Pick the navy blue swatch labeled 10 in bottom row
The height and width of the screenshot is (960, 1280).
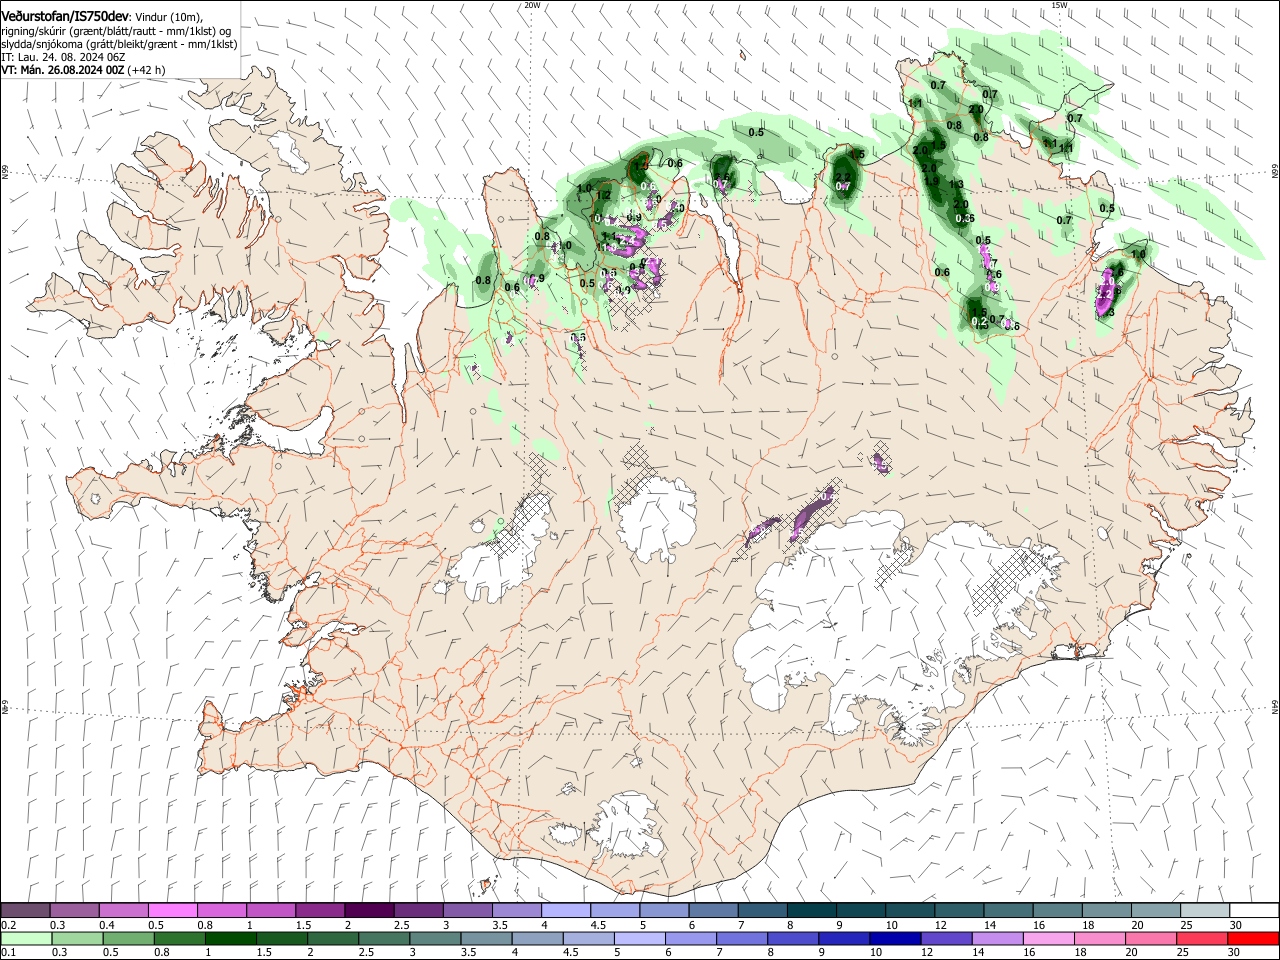point(895,938)
